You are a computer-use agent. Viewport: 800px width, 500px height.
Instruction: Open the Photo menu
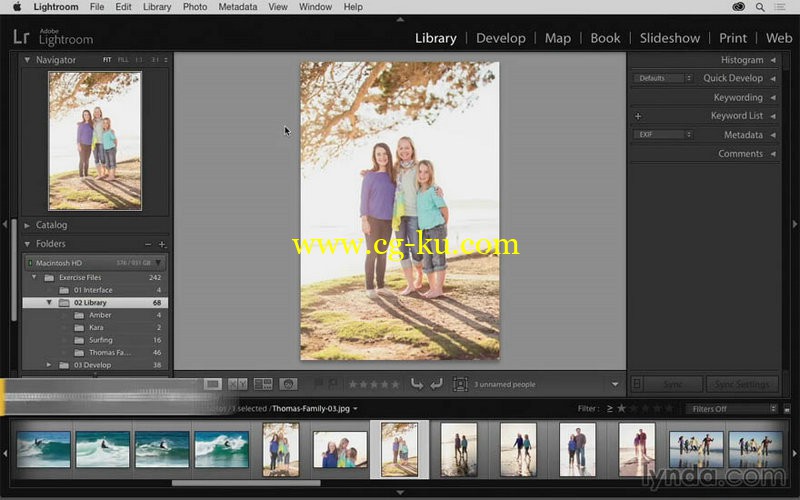point(195,7)
